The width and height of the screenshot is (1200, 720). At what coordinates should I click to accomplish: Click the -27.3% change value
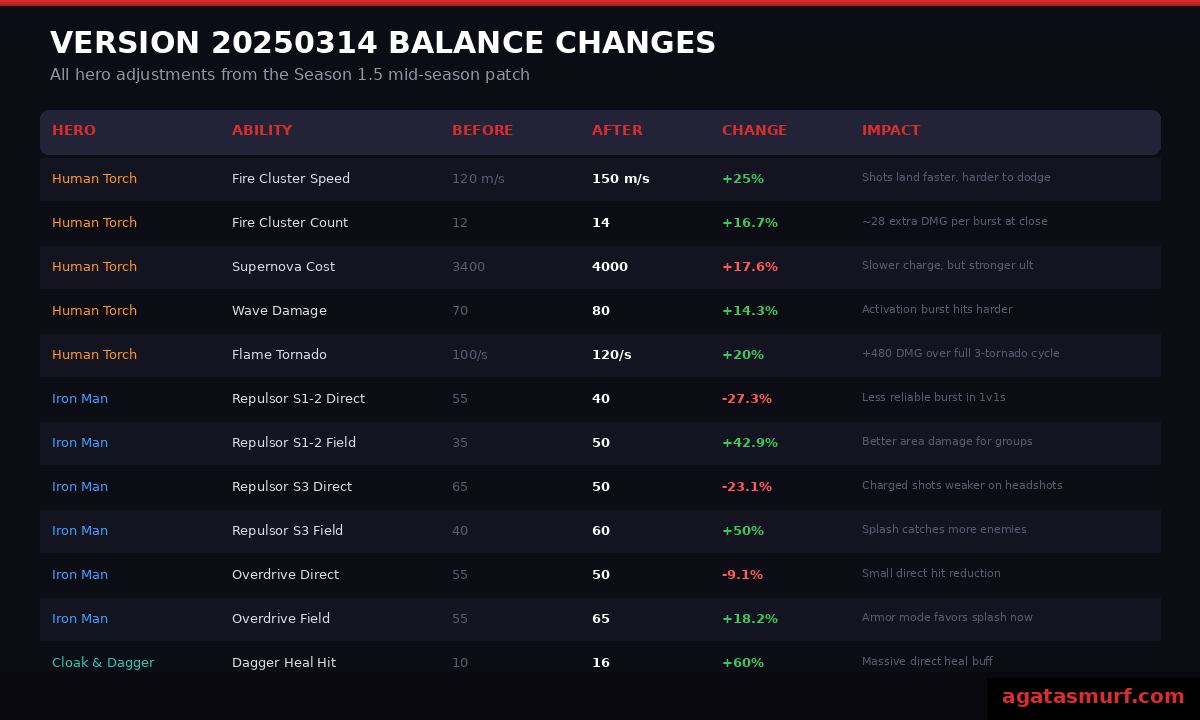pyautogui.click(x=747, y=399)
